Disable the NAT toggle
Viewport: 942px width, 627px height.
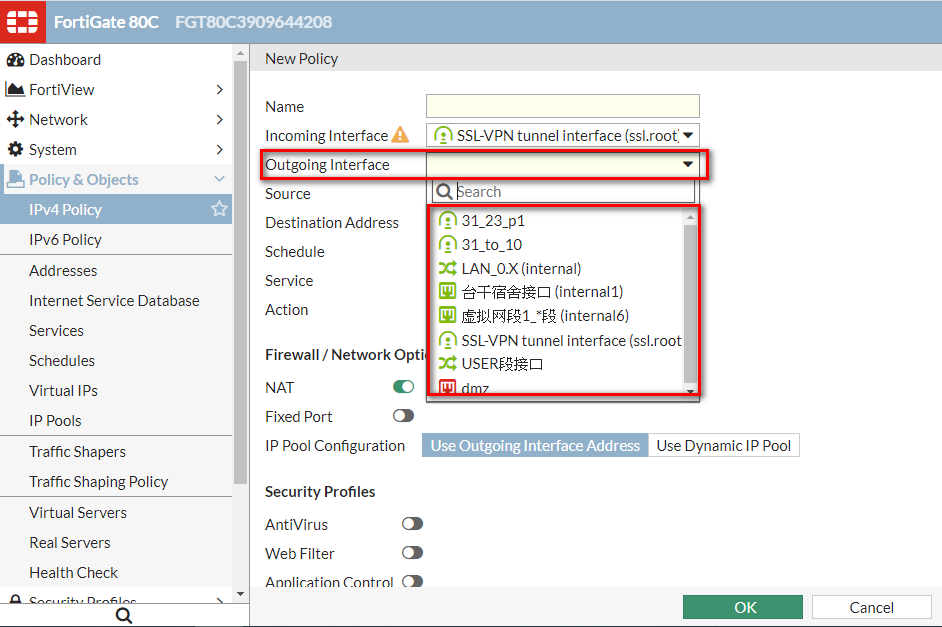pyautogui.click(x=404, y=387)
